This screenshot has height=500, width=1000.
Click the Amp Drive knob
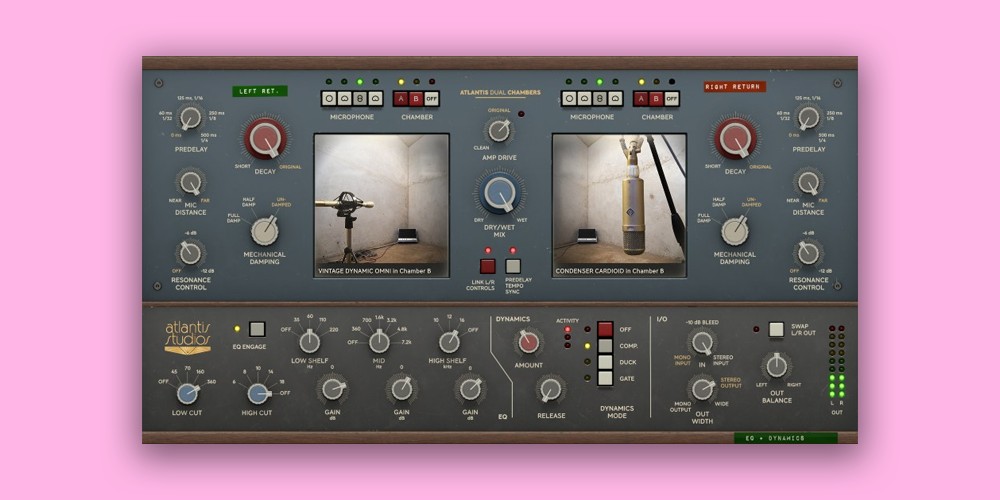click(498, 130)
